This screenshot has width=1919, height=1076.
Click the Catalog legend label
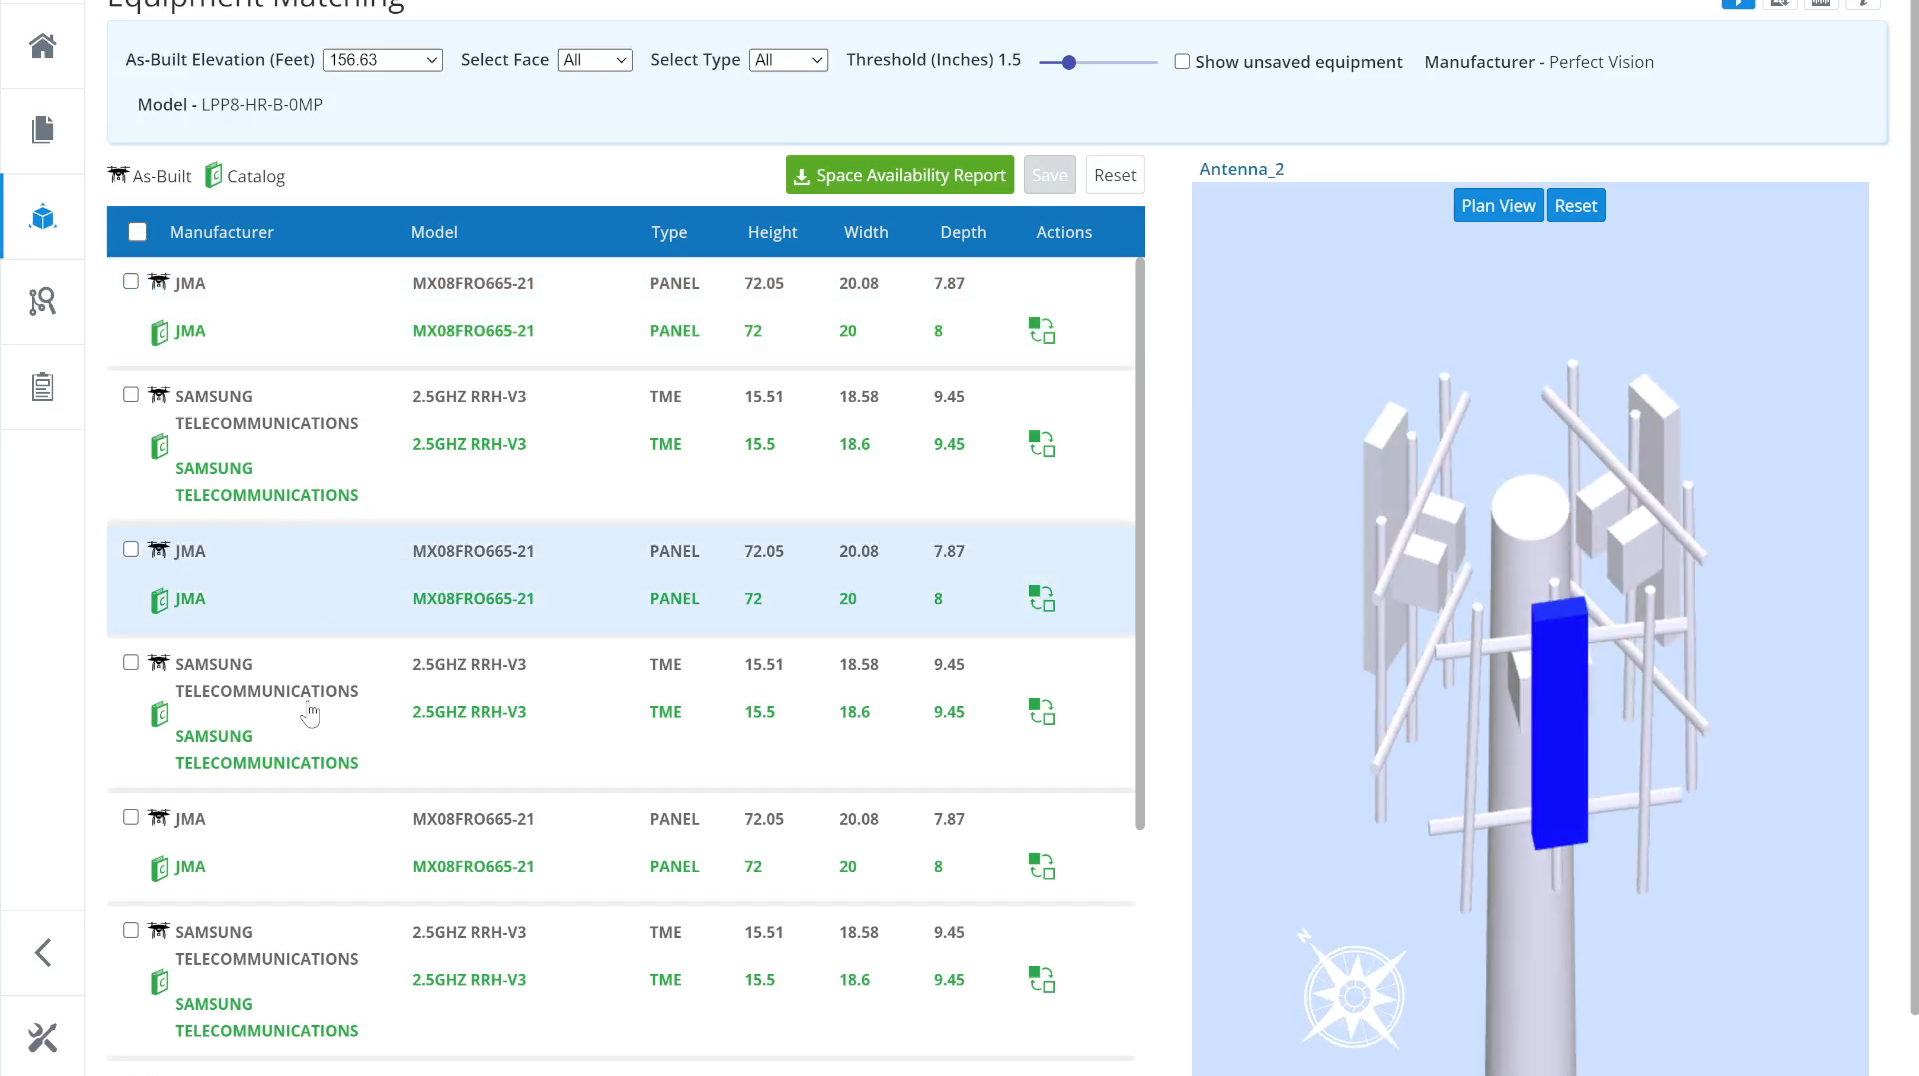pos(256,177)
